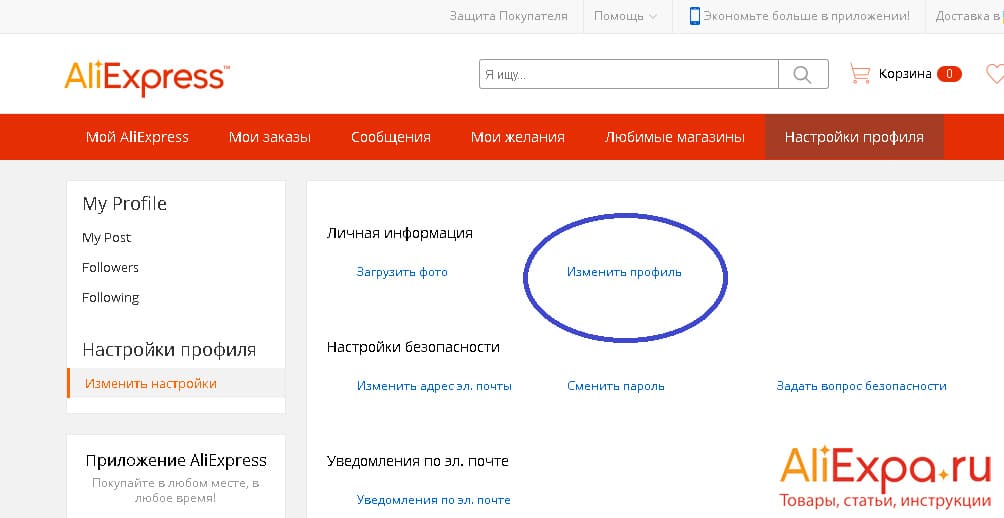The height and width of the screenshot is (518, 1004).
Task: Click the Загрузить фото link
Action: coord(402,272)
